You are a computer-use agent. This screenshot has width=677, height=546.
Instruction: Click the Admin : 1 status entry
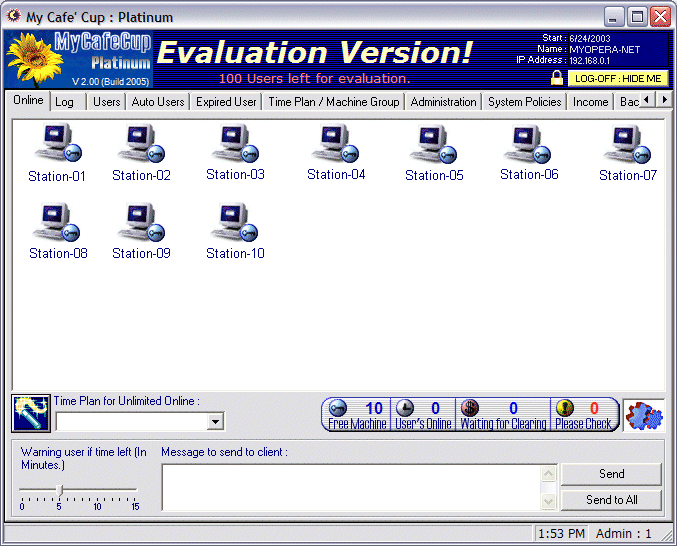click(x=623, y=534)
